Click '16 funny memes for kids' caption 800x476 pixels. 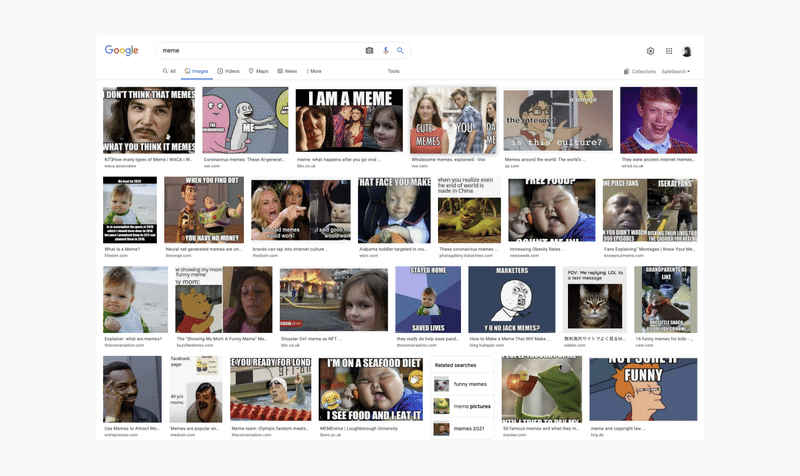tap(664, 339)
